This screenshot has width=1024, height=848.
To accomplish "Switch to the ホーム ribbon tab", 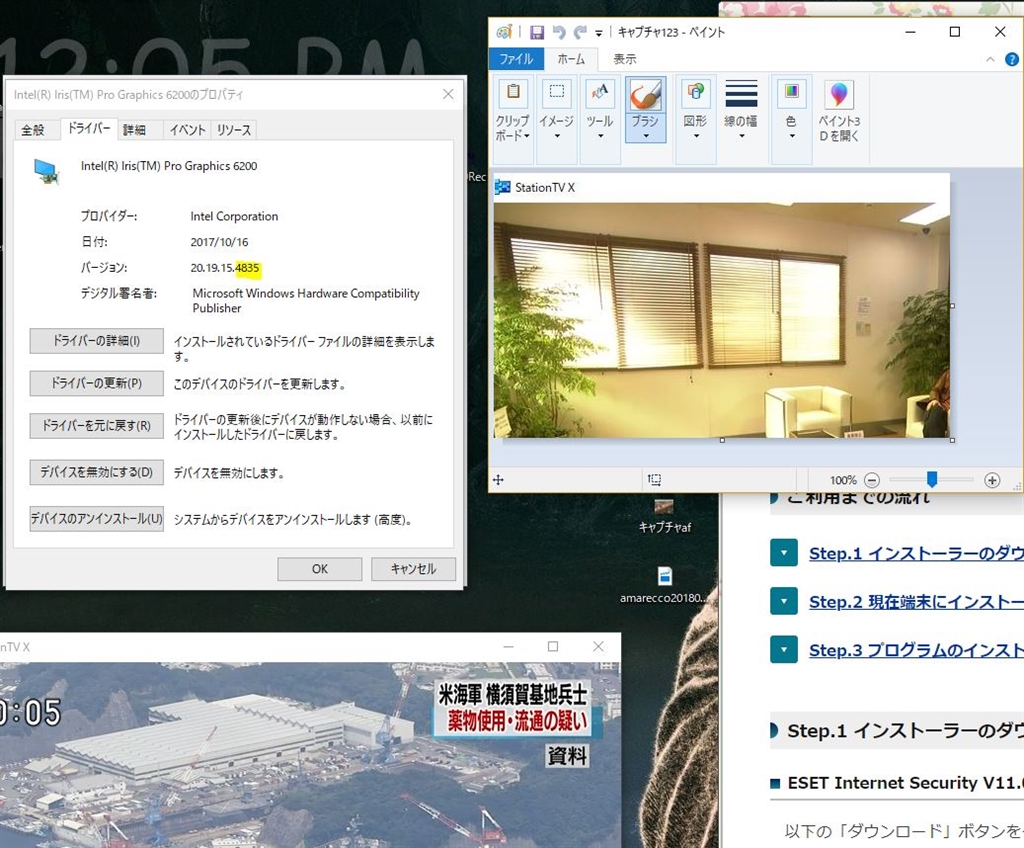I will 571,59.
